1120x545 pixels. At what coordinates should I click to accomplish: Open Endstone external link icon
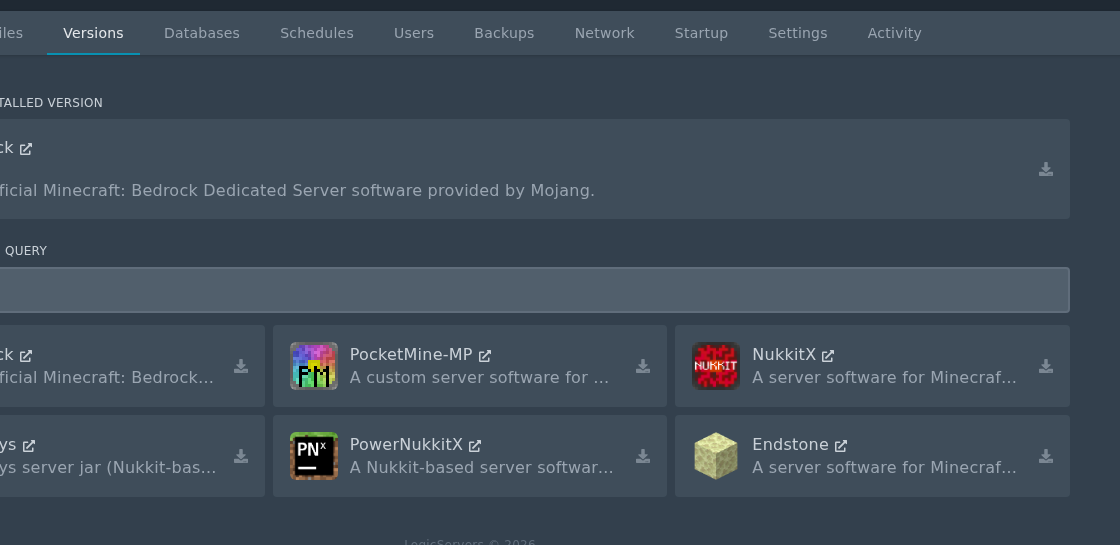pyautogui.click(x=841, y=446)
